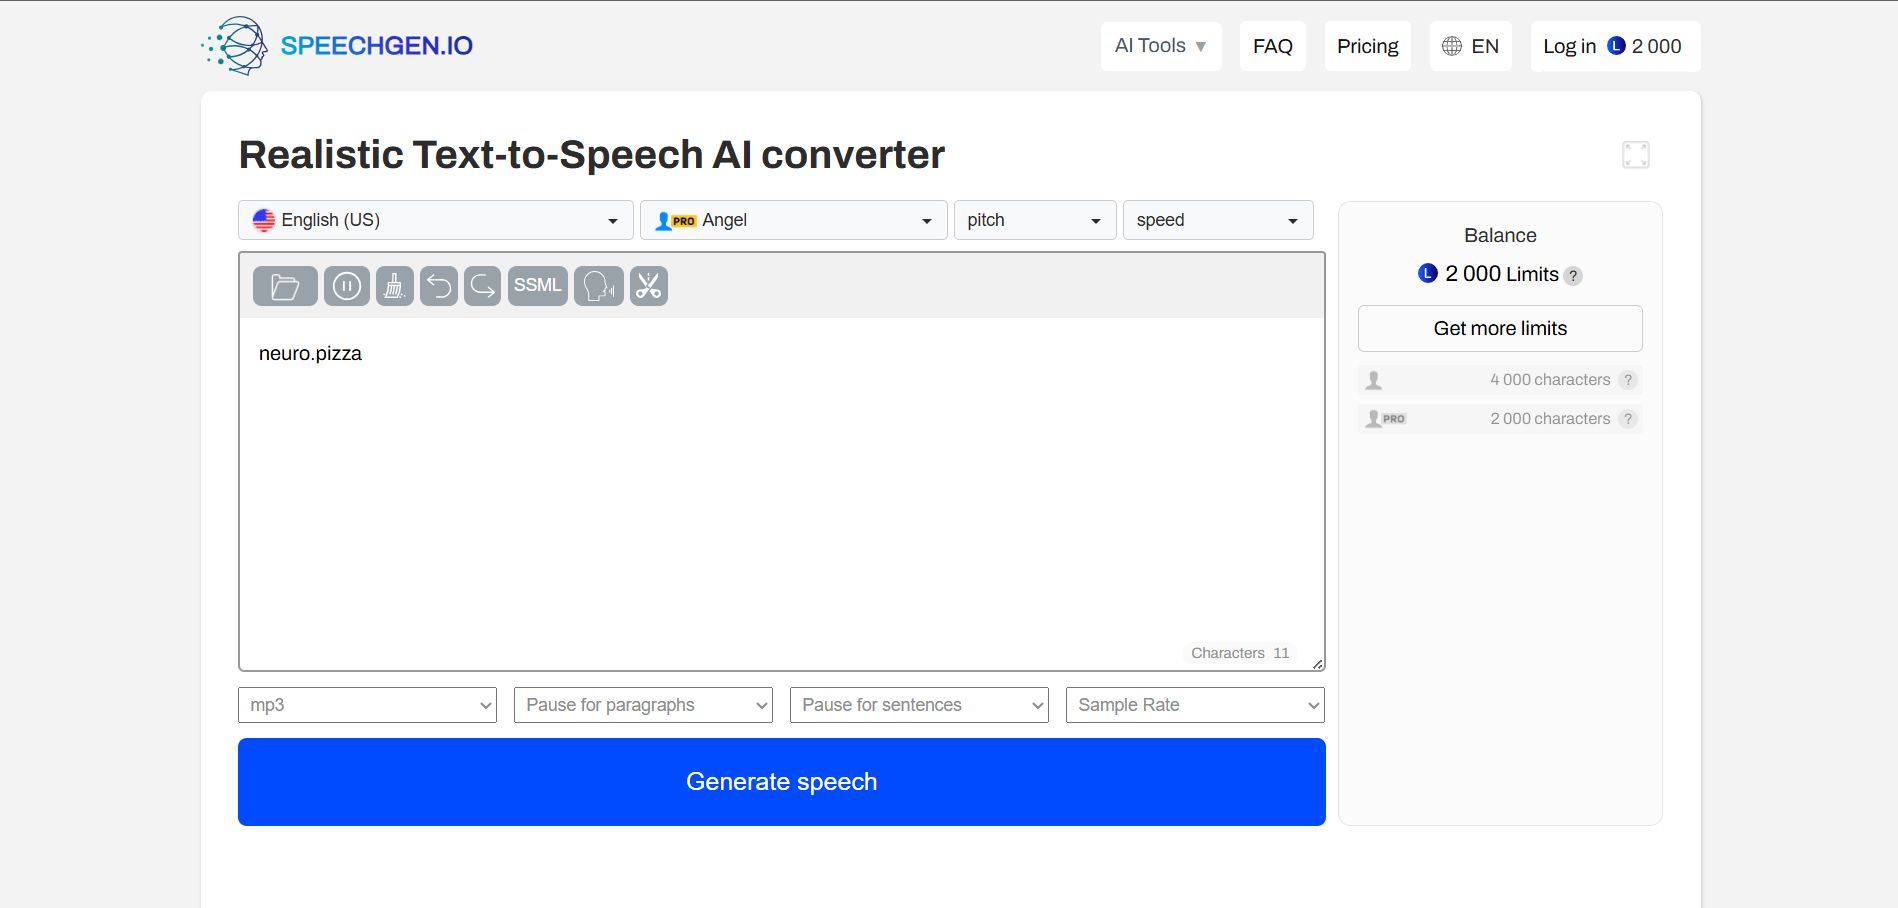Redo the edit with the redo arrow
1898x908 pixels.
[482, 287]
